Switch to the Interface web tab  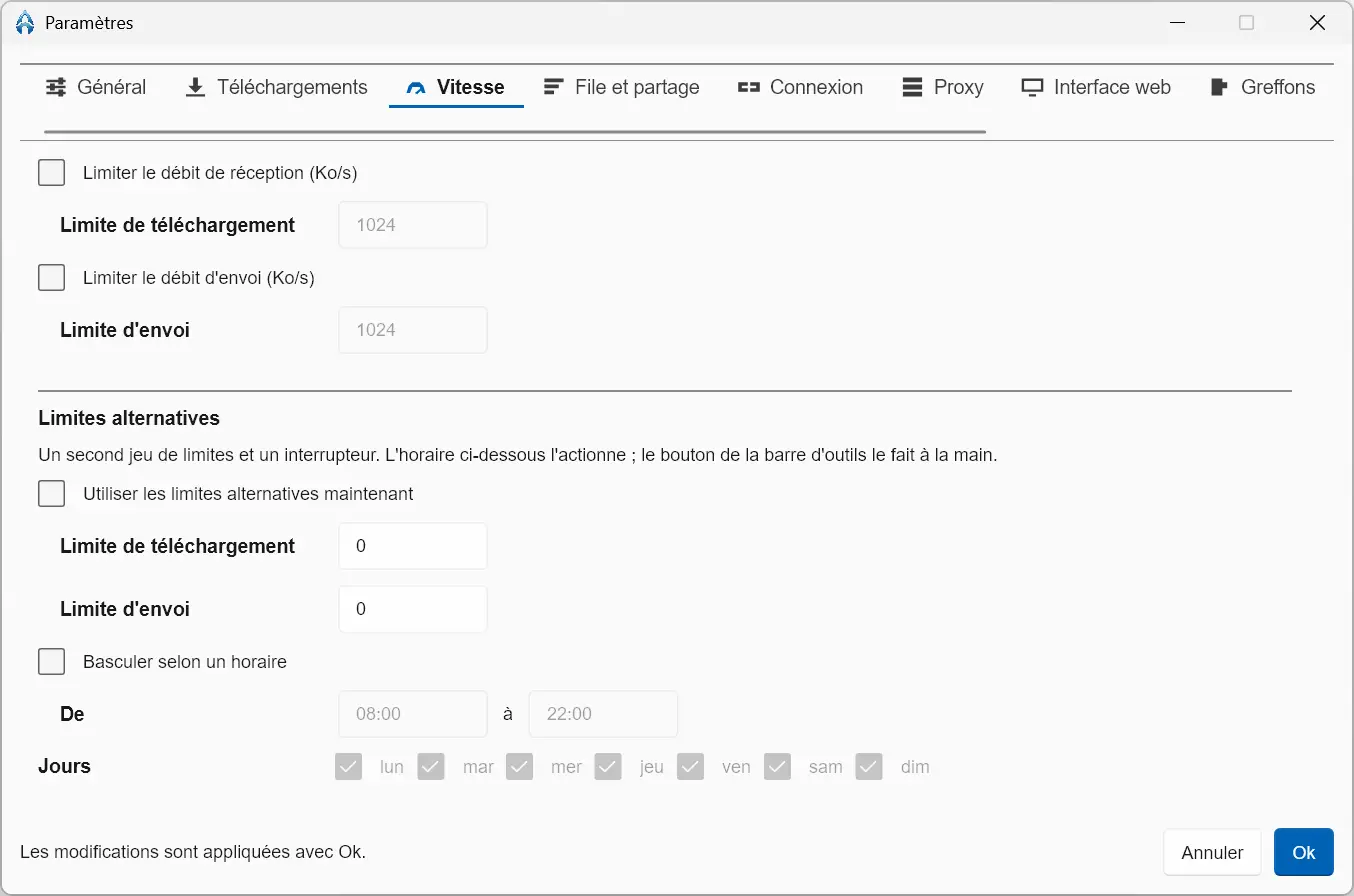click(x=1096, y=87)
